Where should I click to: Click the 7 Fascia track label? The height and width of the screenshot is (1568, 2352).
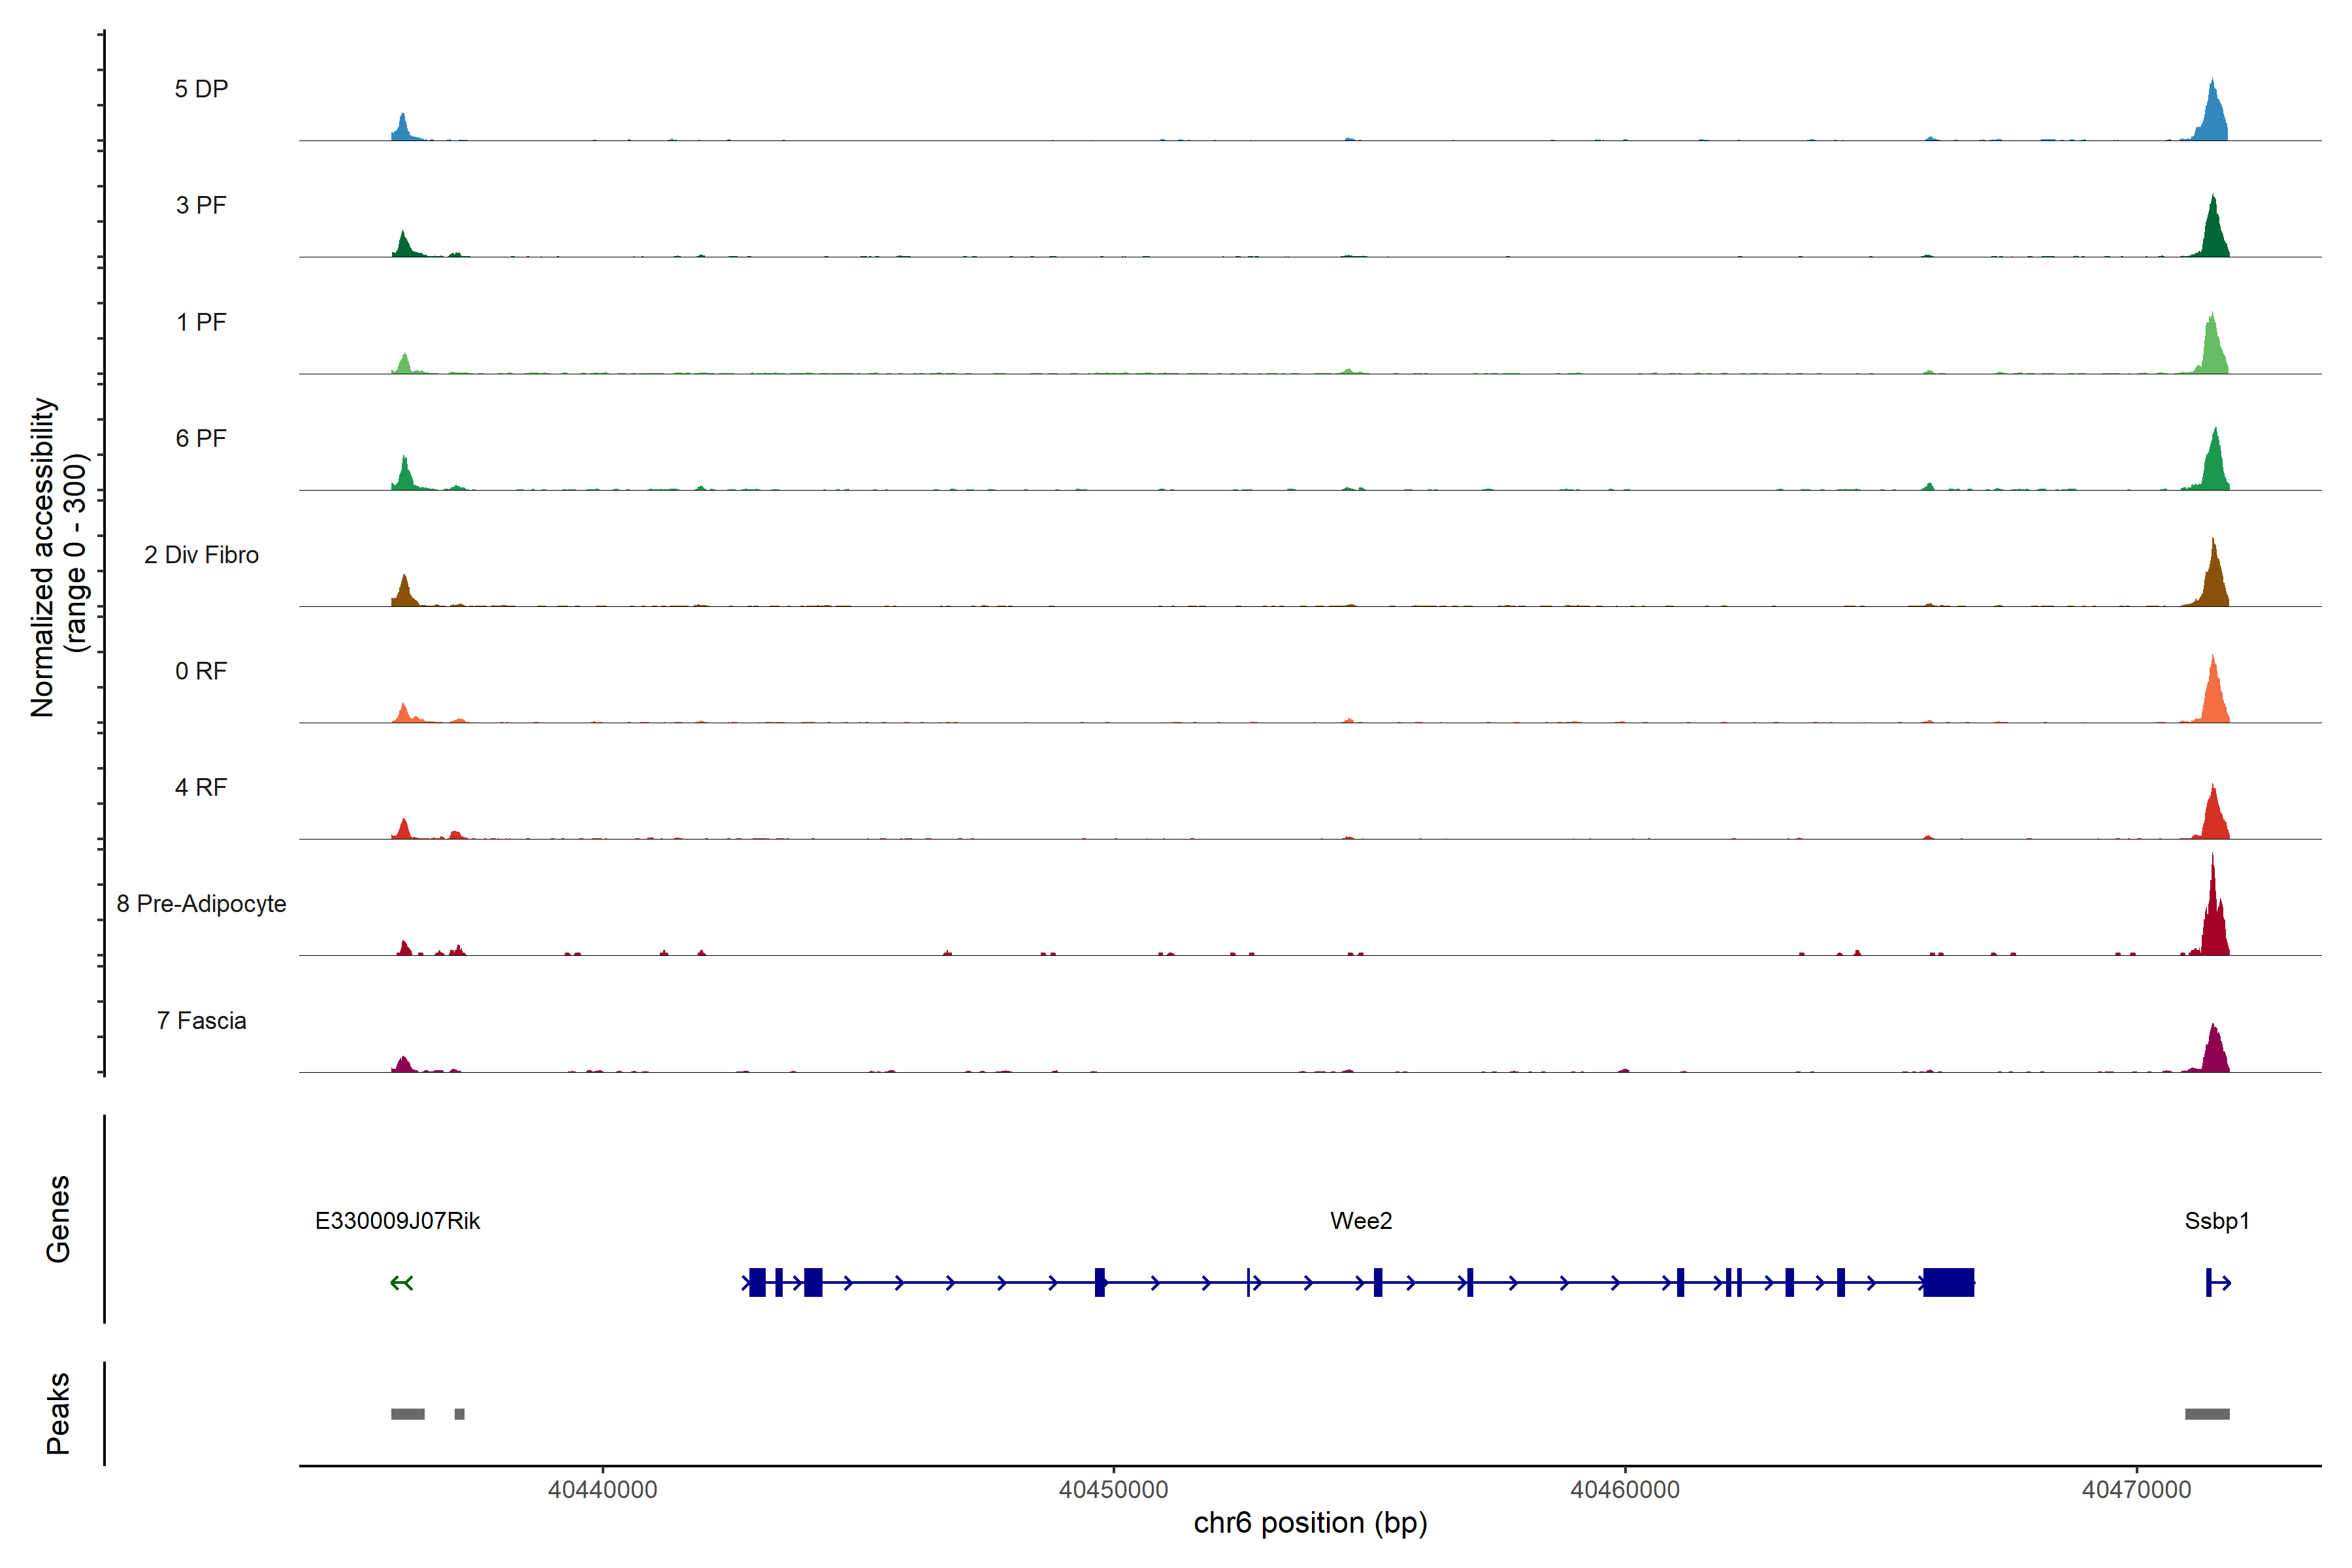coord(201,1021)
